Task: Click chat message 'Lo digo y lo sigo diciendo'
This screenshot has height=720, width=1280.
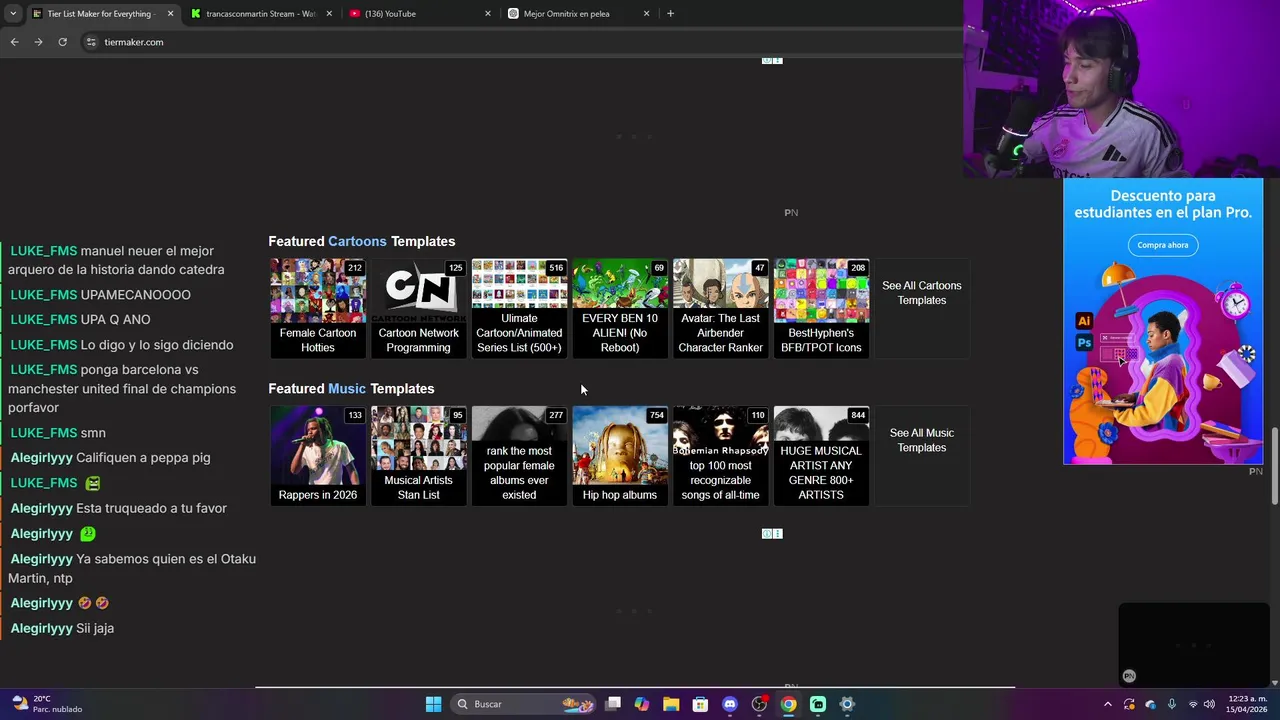Action: (156, 345)
